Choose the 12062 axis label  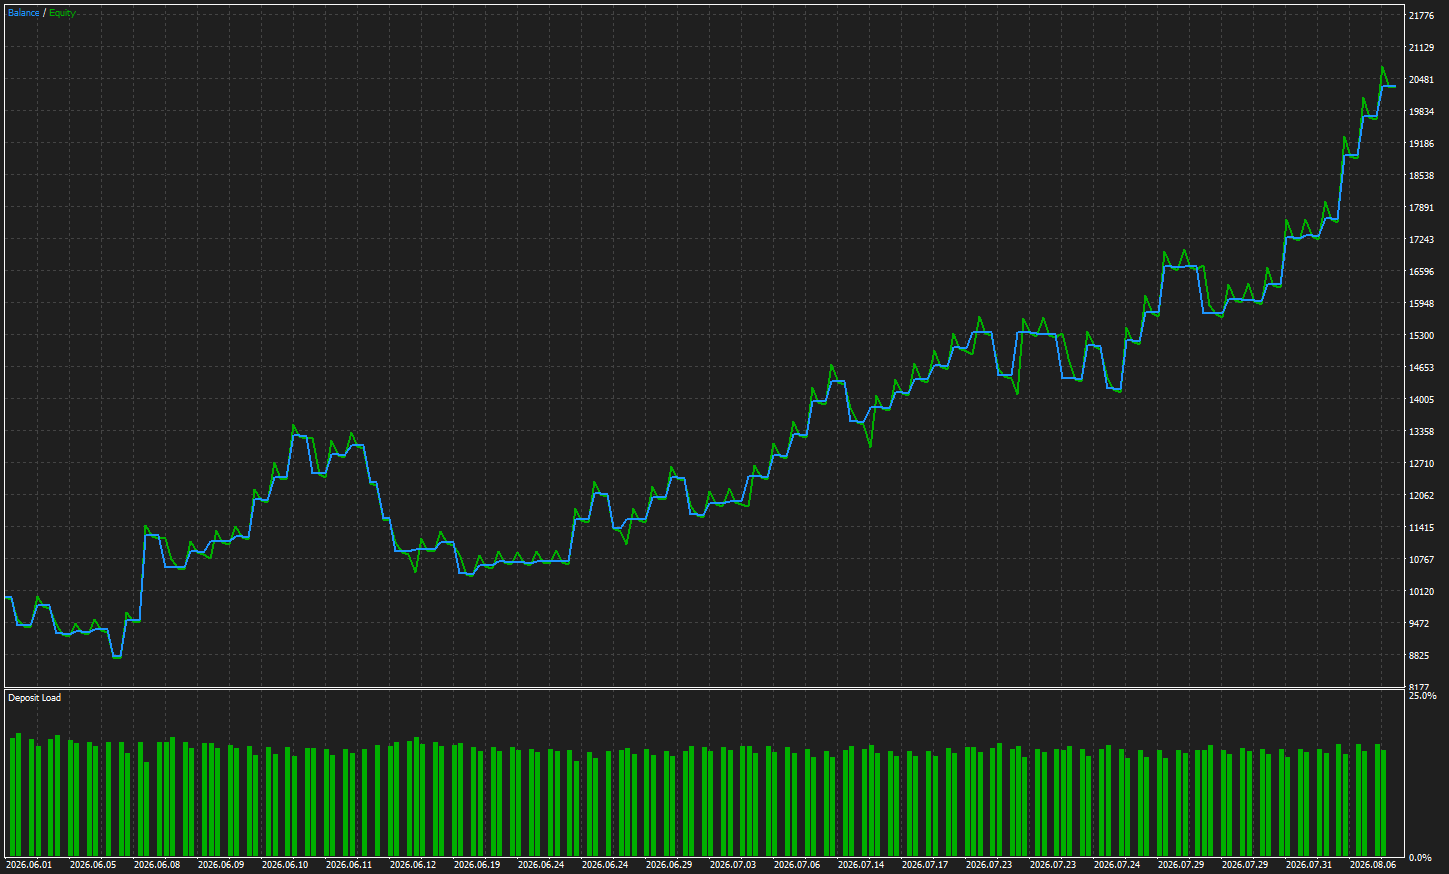(1421, 496)
